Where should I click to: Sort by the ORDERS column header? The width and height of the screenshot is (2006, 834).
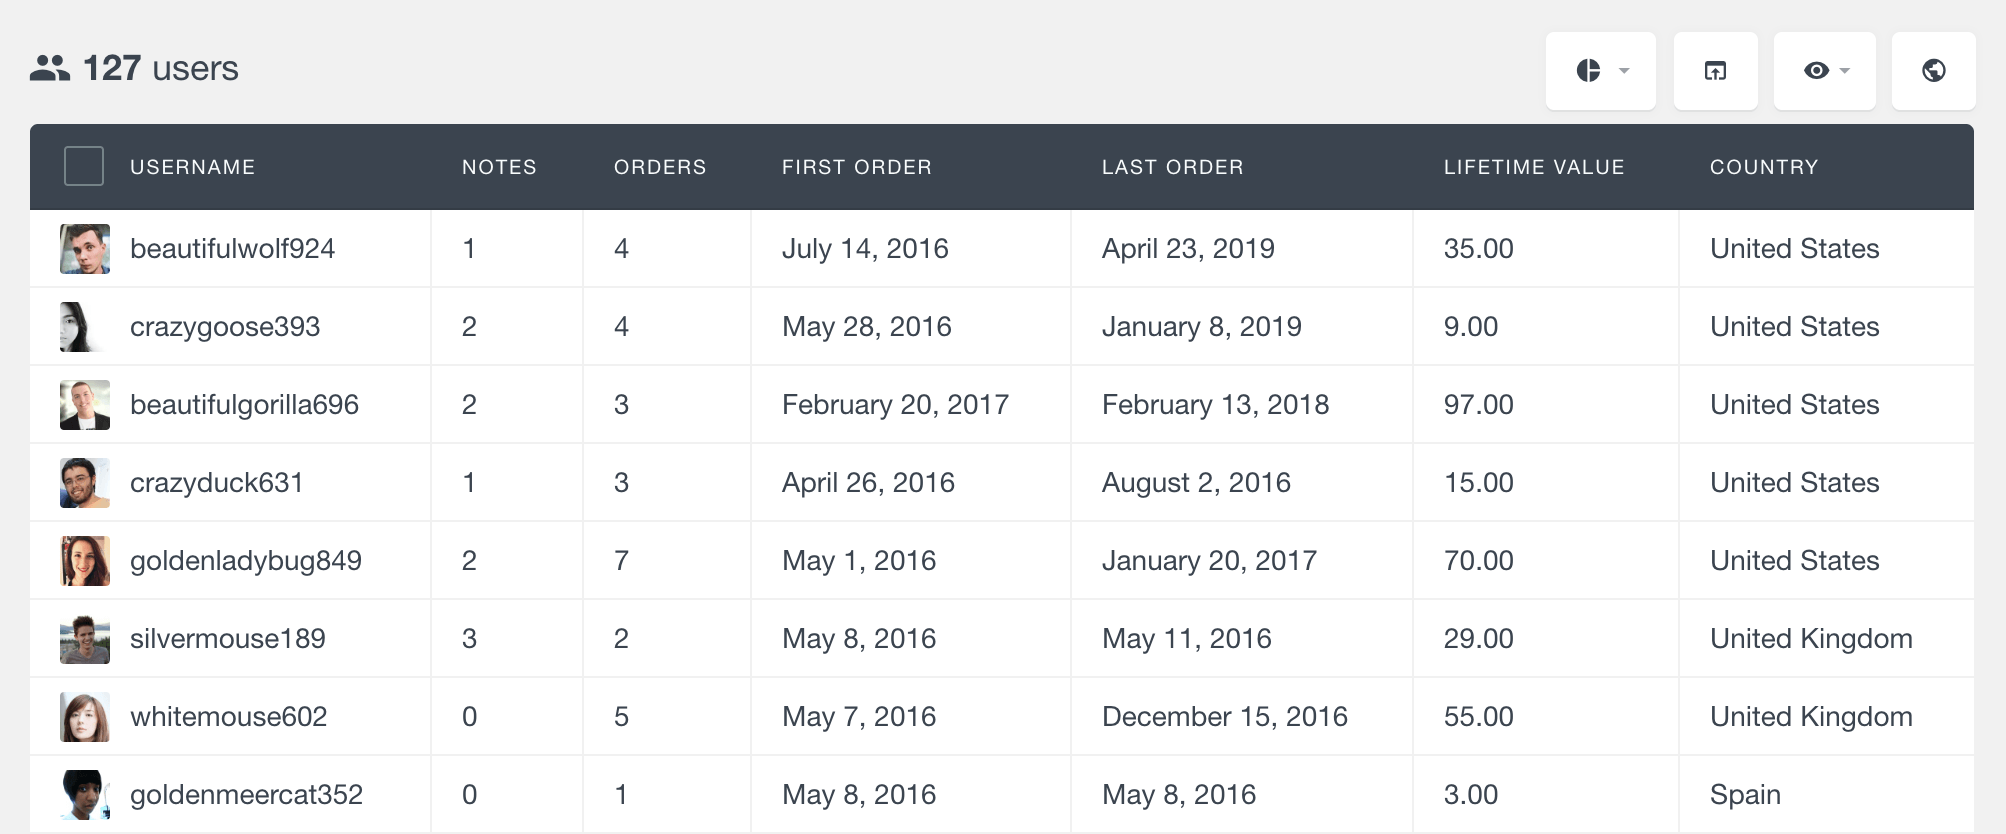pyautogui.click(x=660, y=167)
